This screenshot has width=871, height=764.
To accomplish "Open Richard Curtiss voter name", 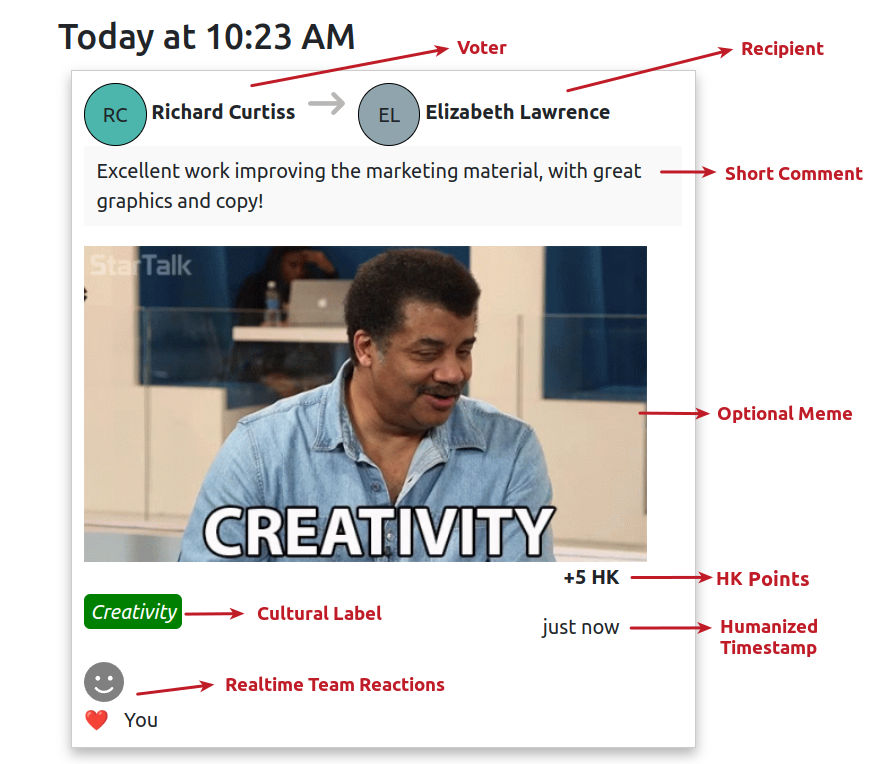I will point(223,112).
